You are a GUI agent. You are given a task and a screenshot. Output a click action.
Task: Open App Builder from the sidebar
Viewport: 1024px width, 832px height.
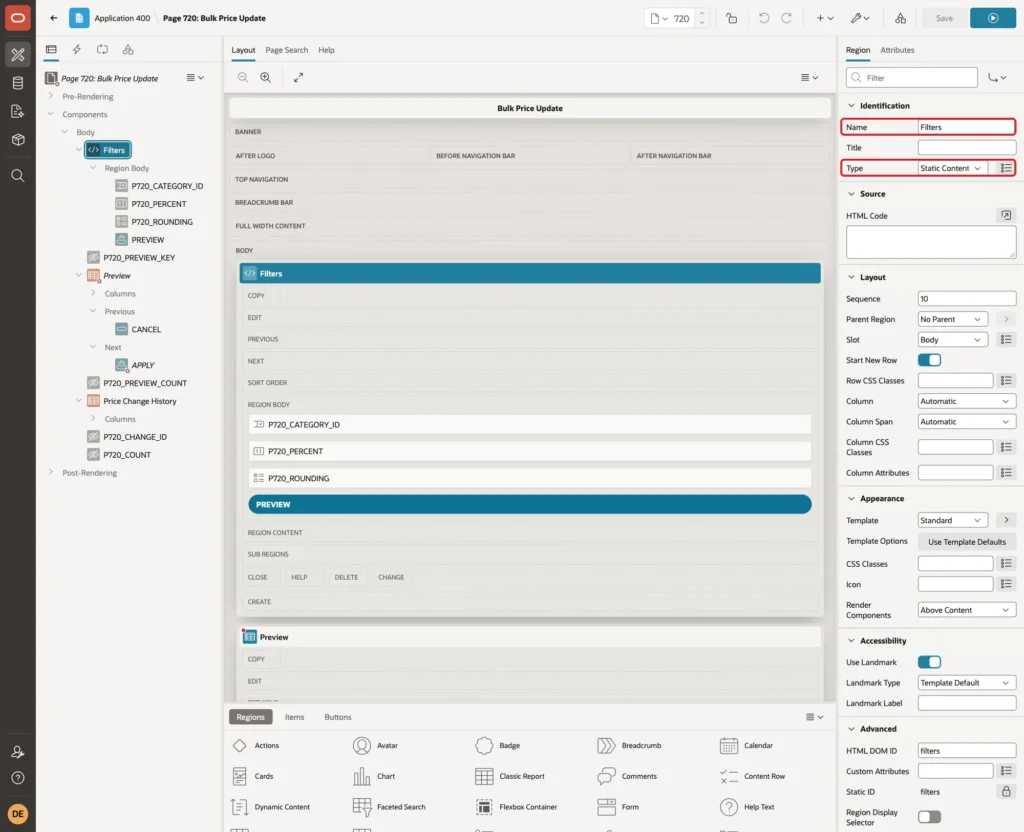coord(18,55)
